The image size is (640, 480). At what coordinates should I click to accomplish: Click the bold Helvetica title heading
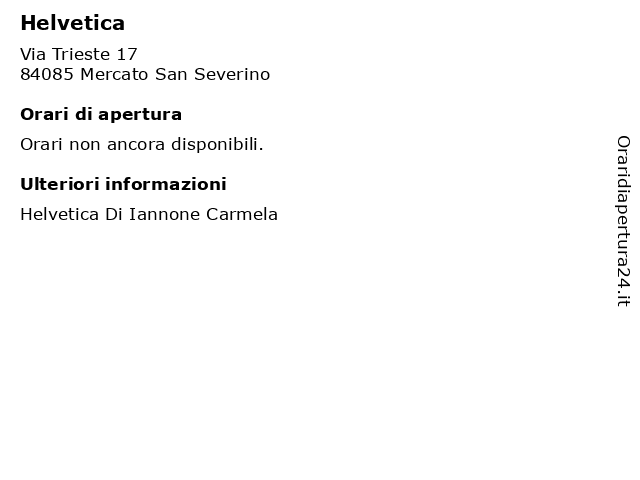click(72, 23)
